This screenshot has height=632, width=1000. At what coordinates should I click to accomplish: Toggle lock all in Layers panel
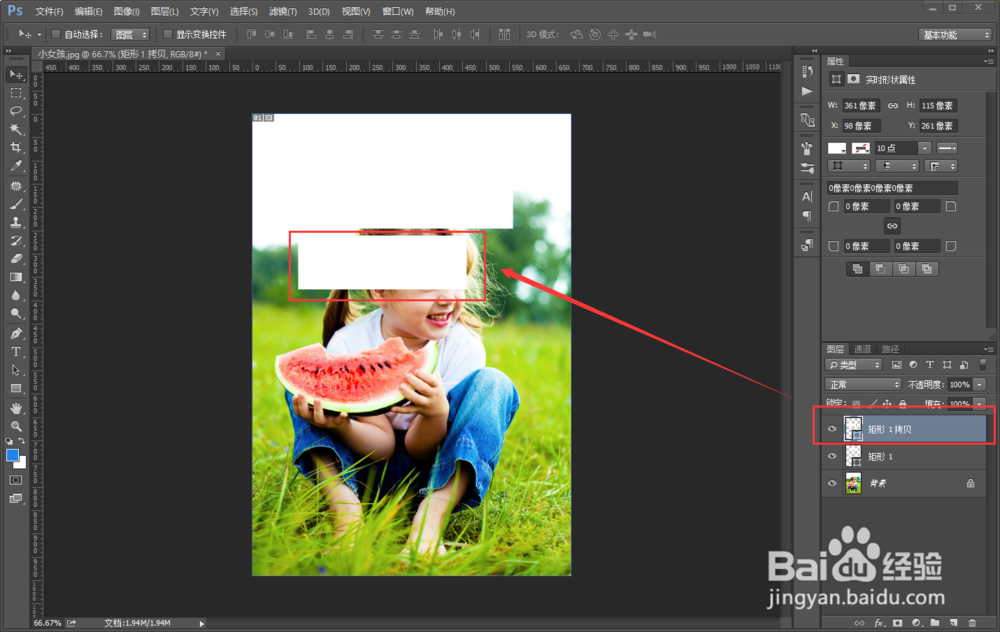pyautogui.click(x=902, y=404)
